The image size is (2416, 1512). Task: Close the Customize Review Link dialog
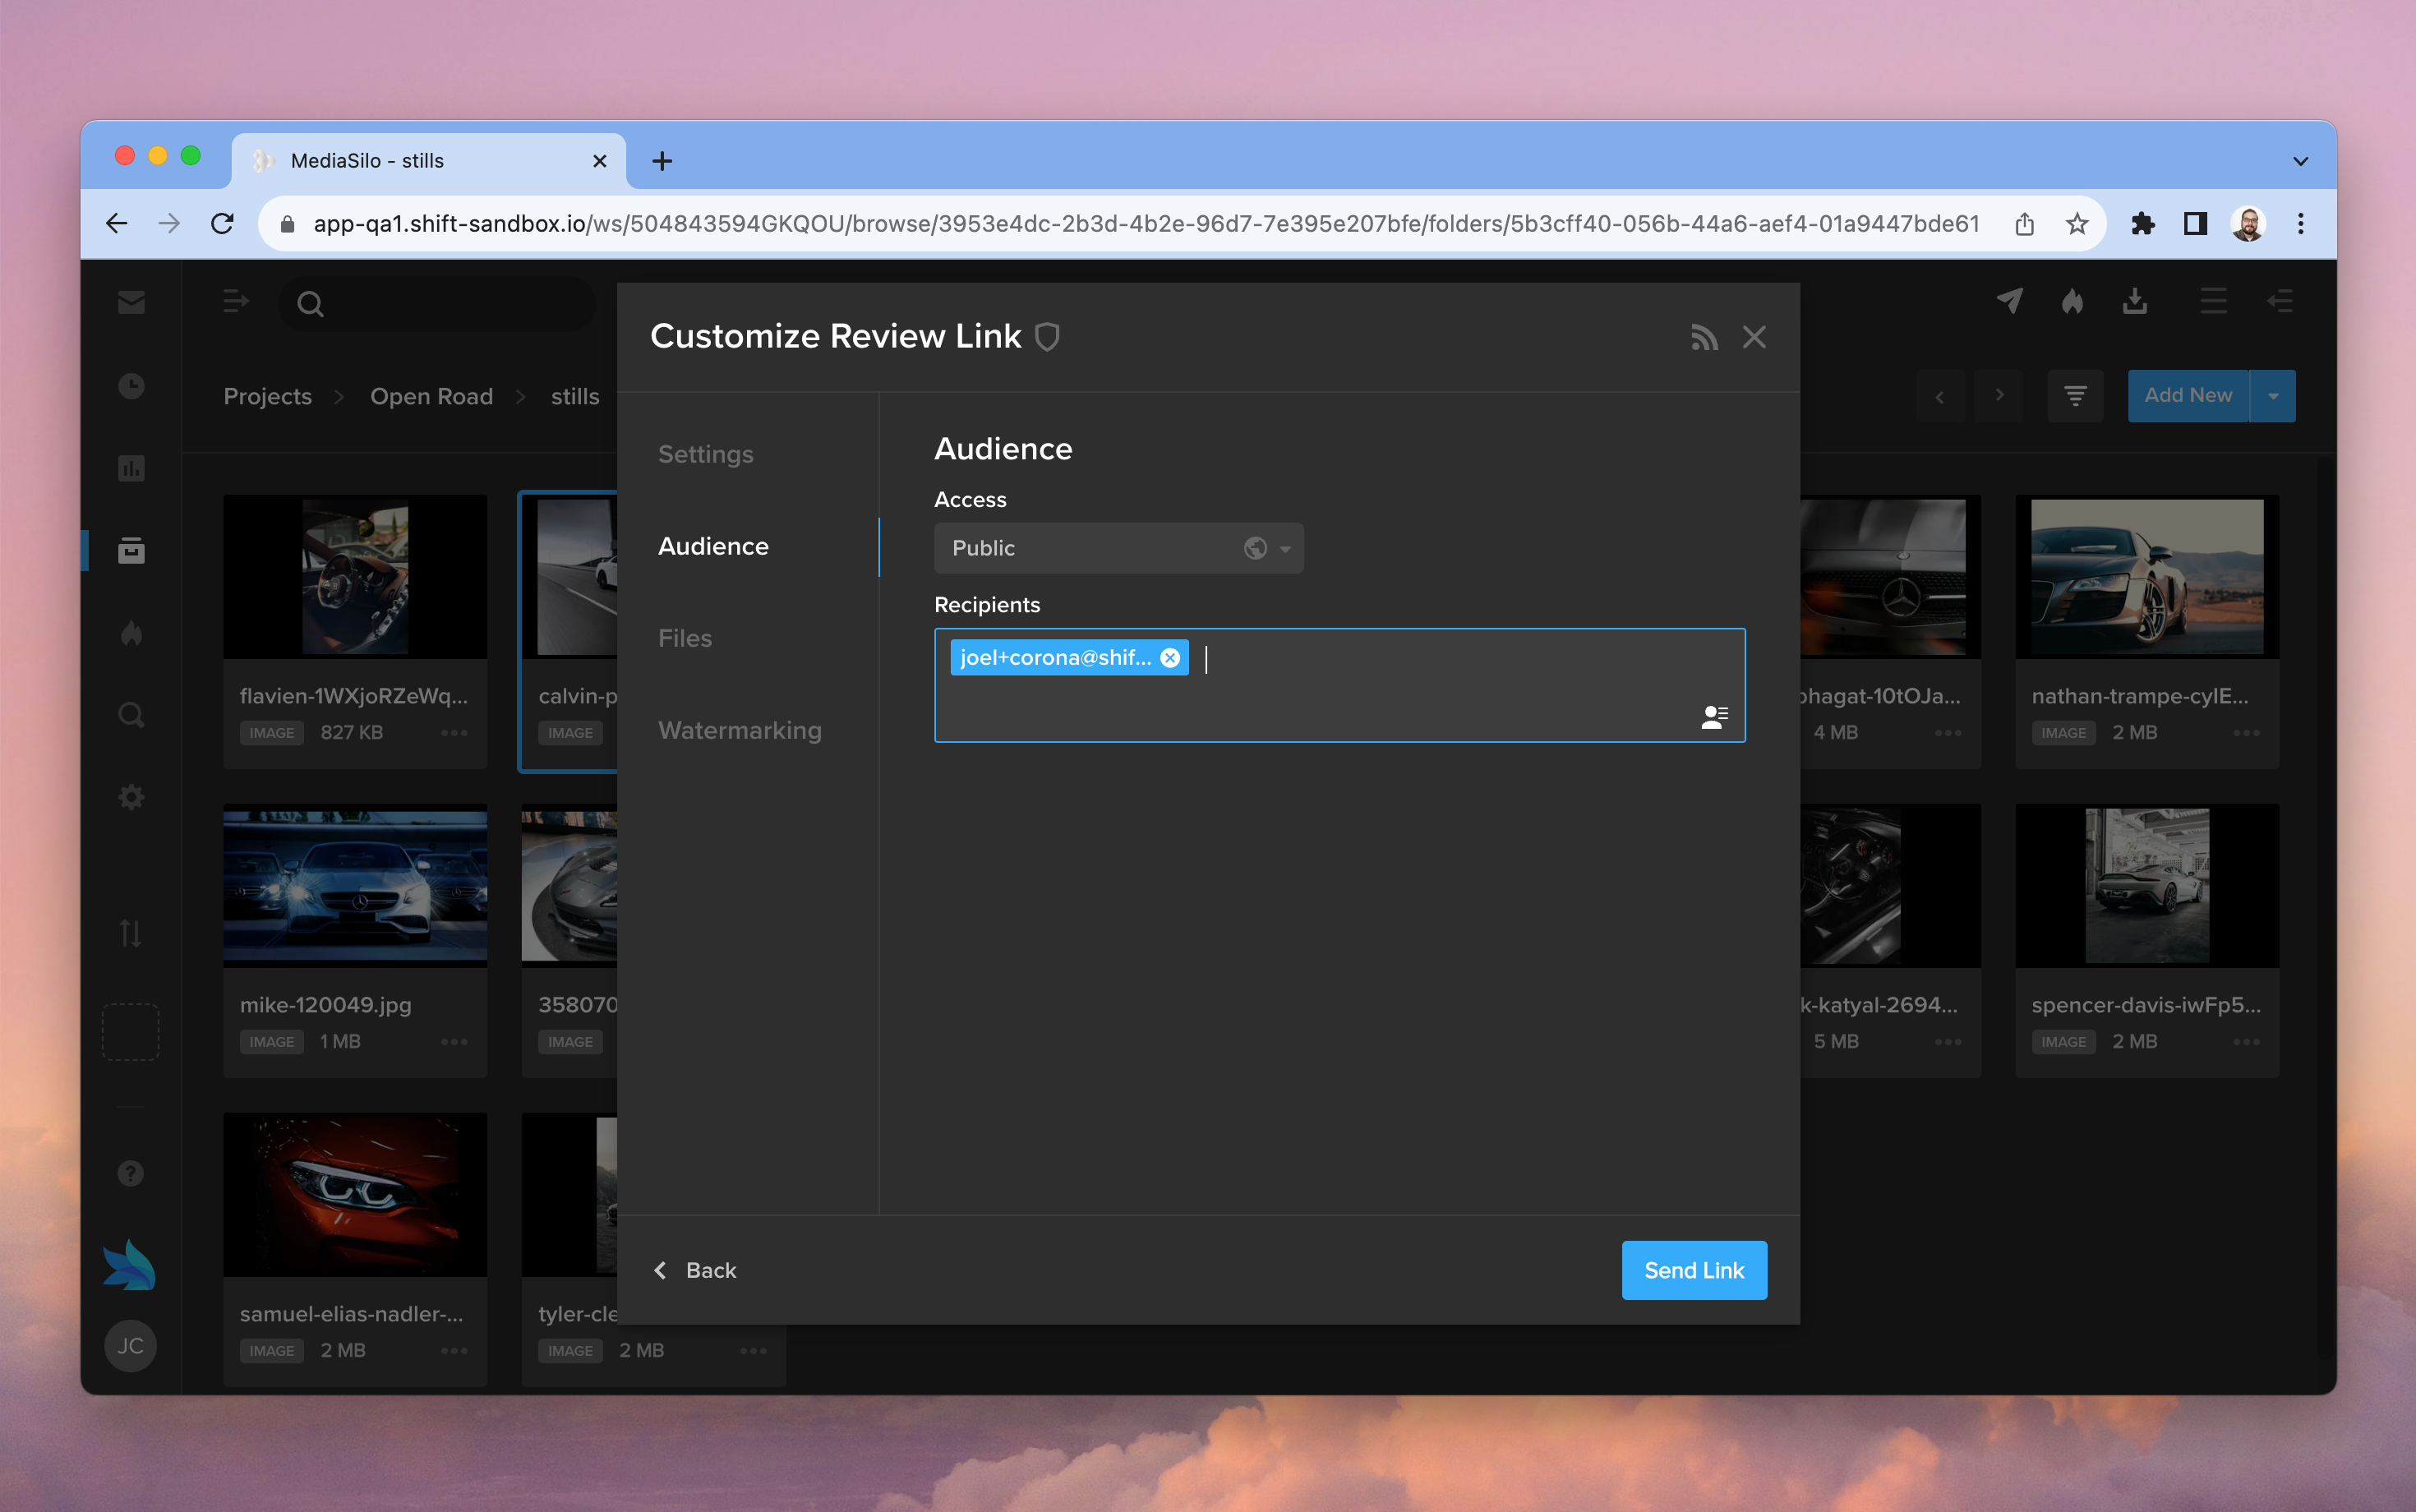click(x=1754, y=337)
